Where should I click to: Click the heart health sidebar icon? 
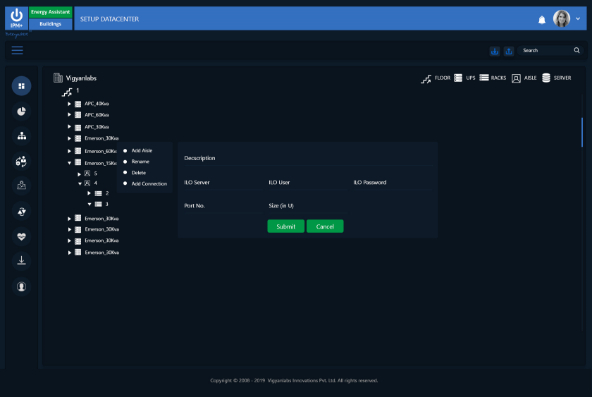(22, 237)
